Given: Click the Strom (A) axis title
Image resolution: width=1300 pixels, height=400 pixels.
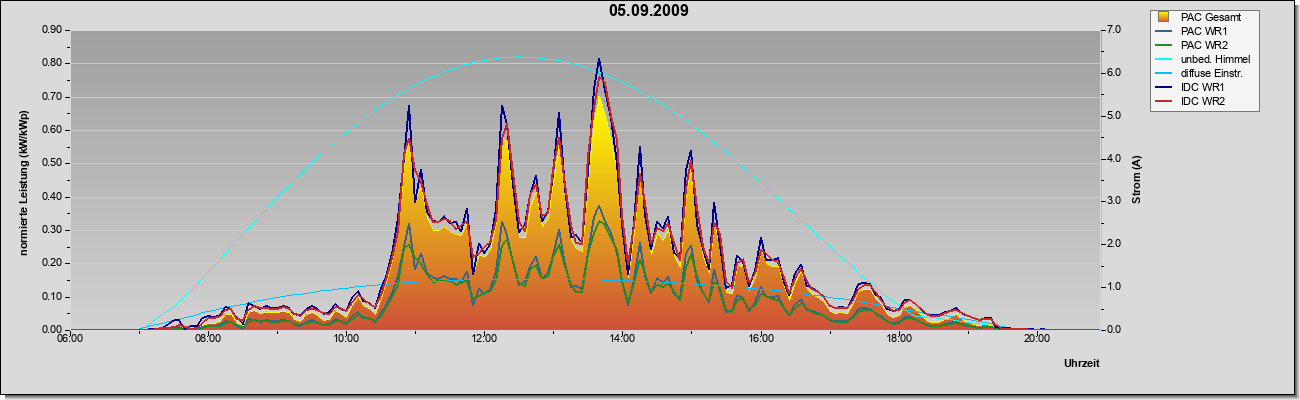Looking at the screenshot, I should 1137,179.
